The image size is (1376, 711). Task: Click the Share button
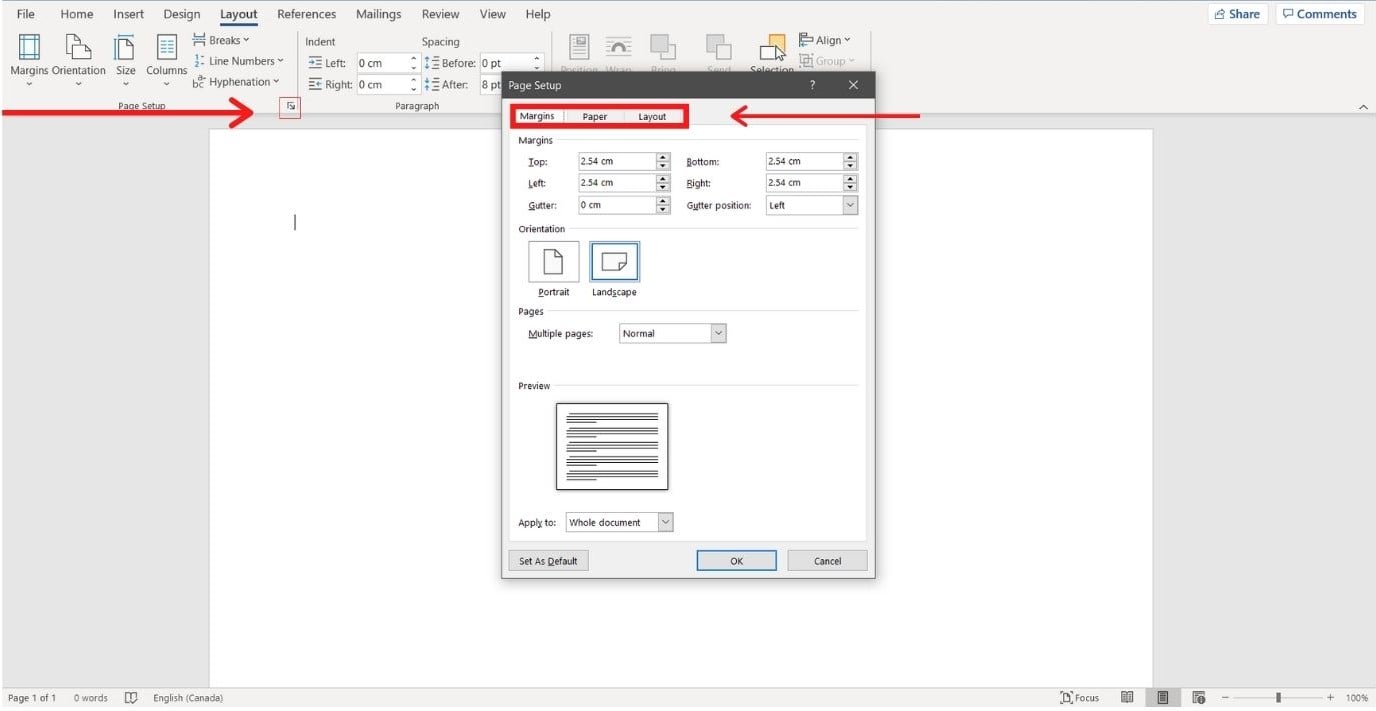(x=1238, y=14)
